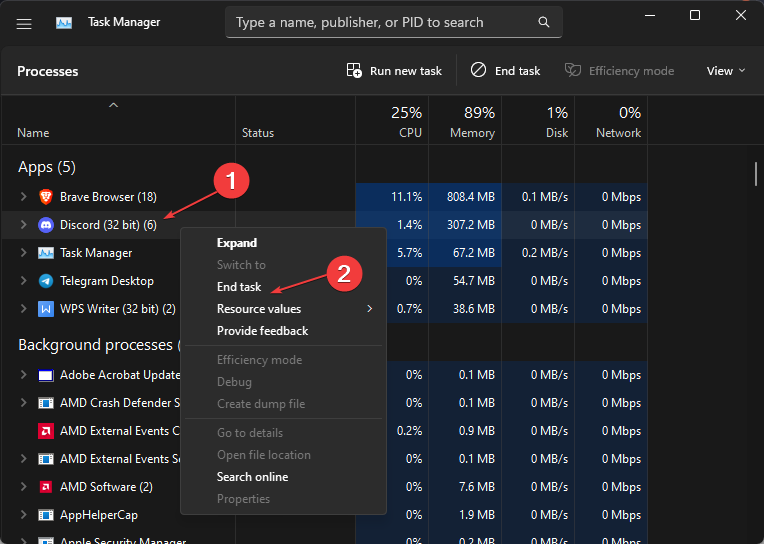This screenshot has height=544, width=764.
Task: Click the AMD Software icon
Action: (x=46, y=487)
